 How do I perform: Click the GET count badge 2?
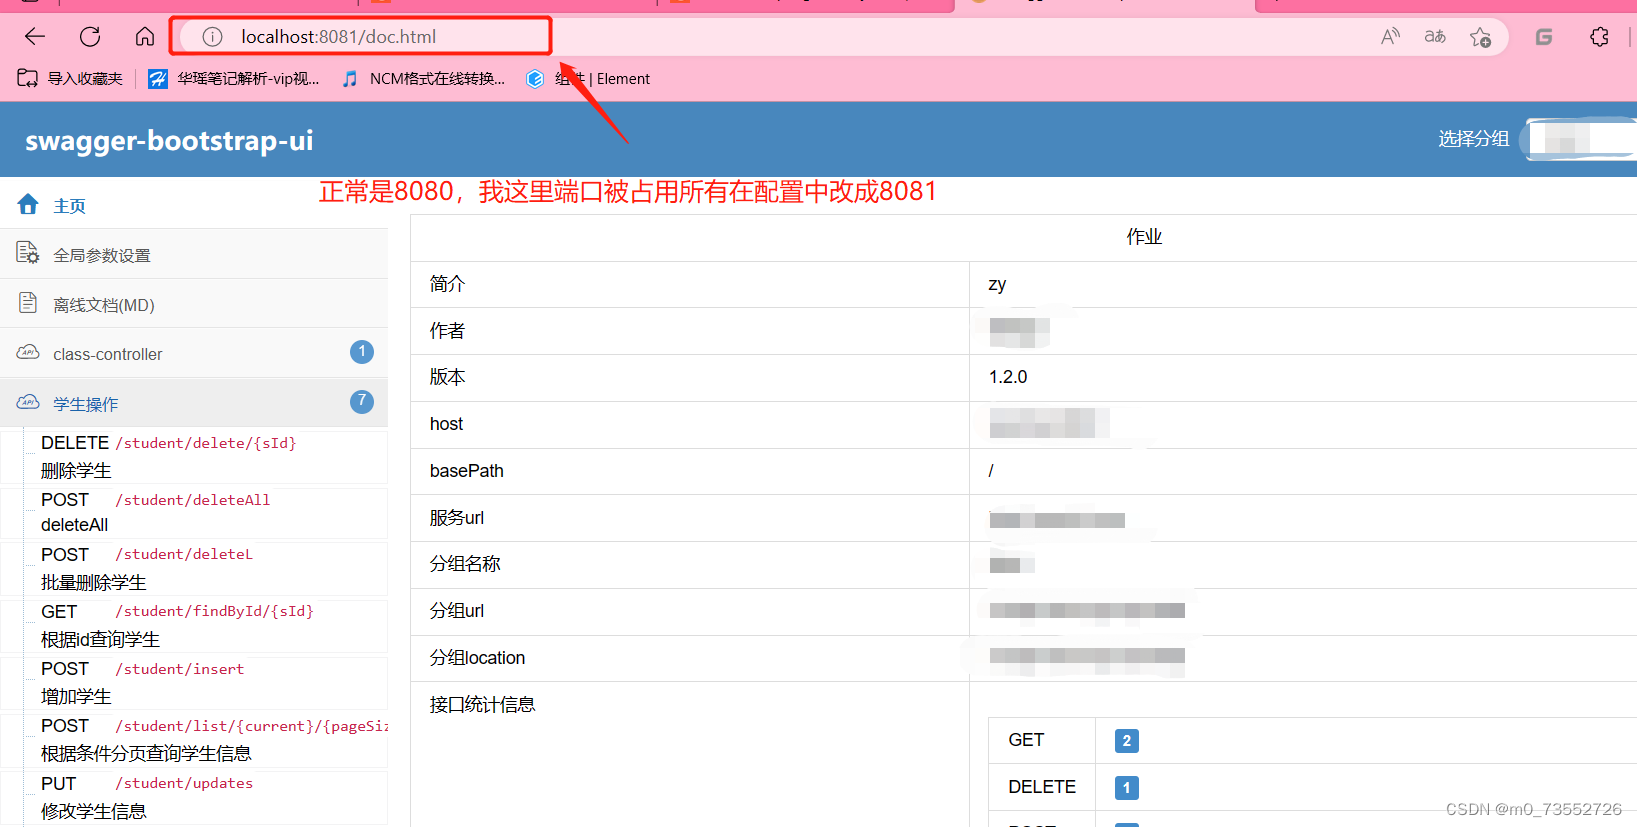[x=1127, y=741]
